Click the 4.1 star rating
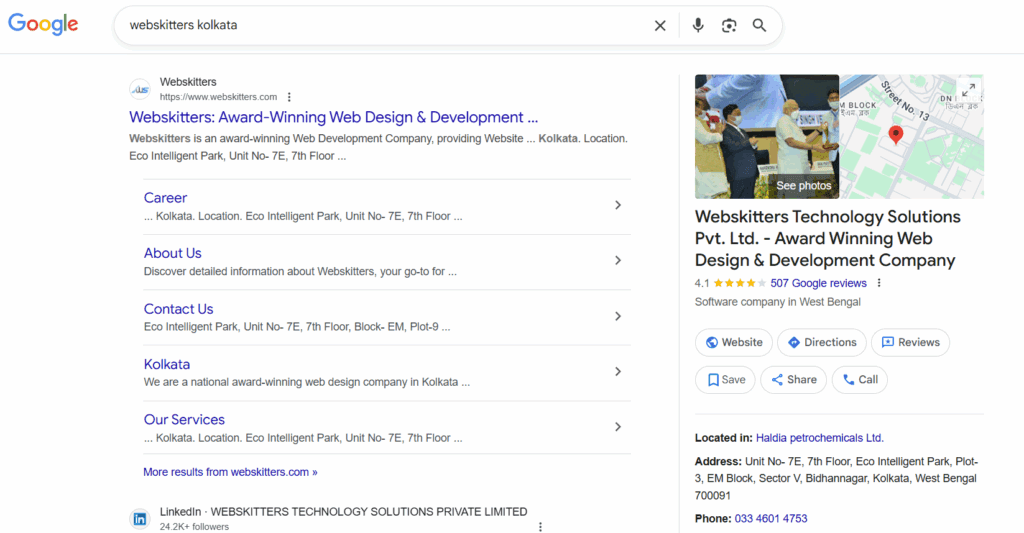Image resolution: width=1024 pixels, height=533 pixels. (730, 283)
